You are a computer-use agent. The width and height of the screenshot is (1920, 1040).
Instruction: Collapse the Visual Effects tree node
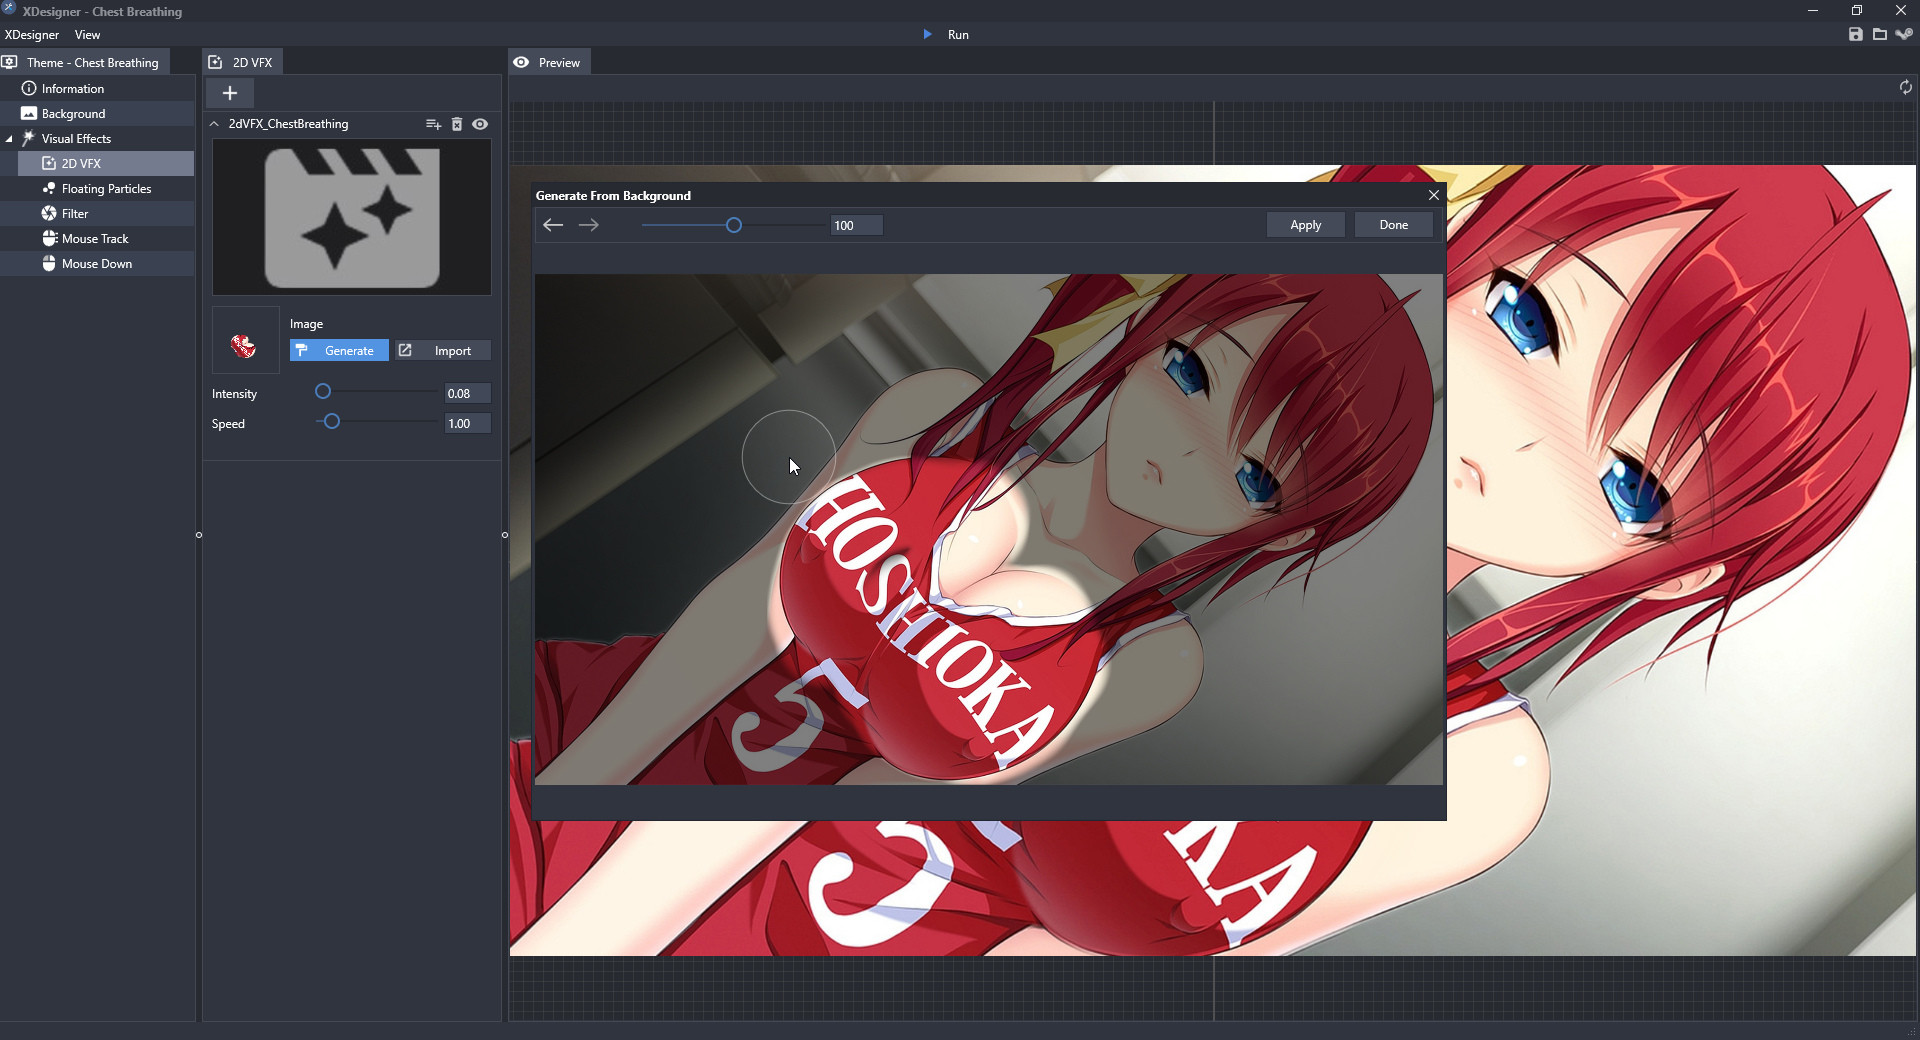point(10,138)
